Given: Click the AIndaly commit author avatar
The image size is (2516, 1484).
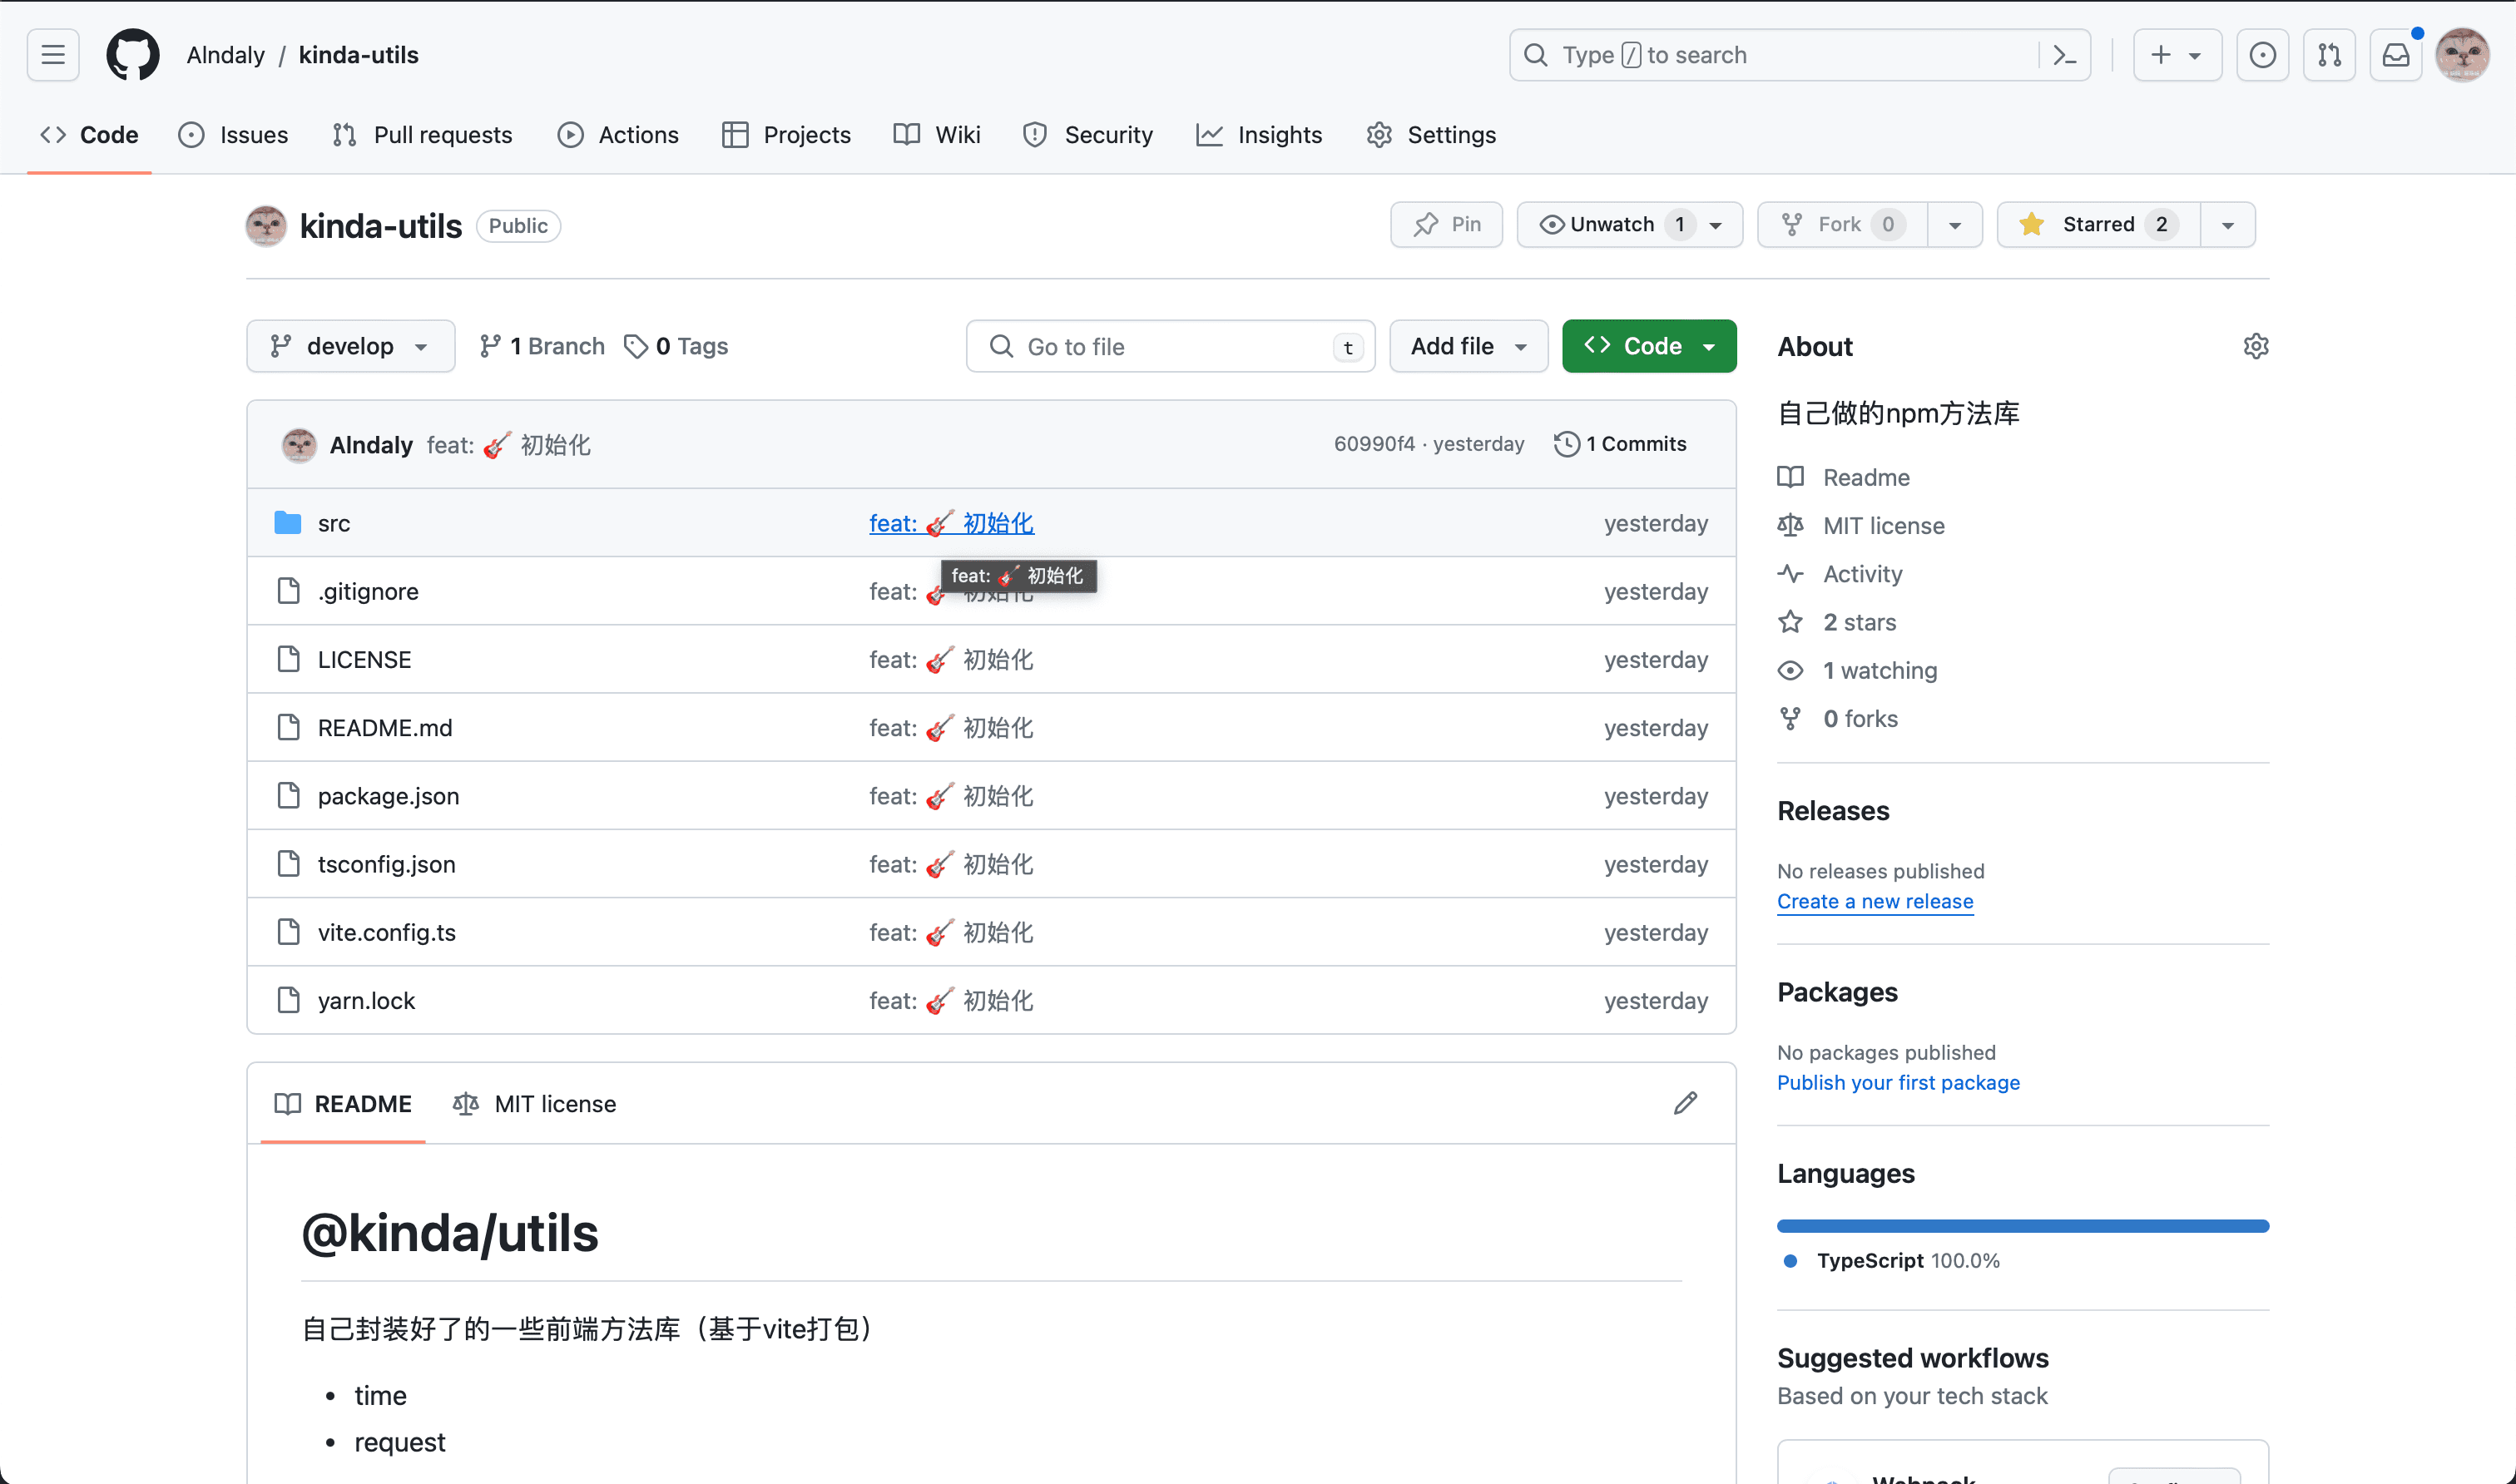Looking at the screenshot, I should 299,445.
